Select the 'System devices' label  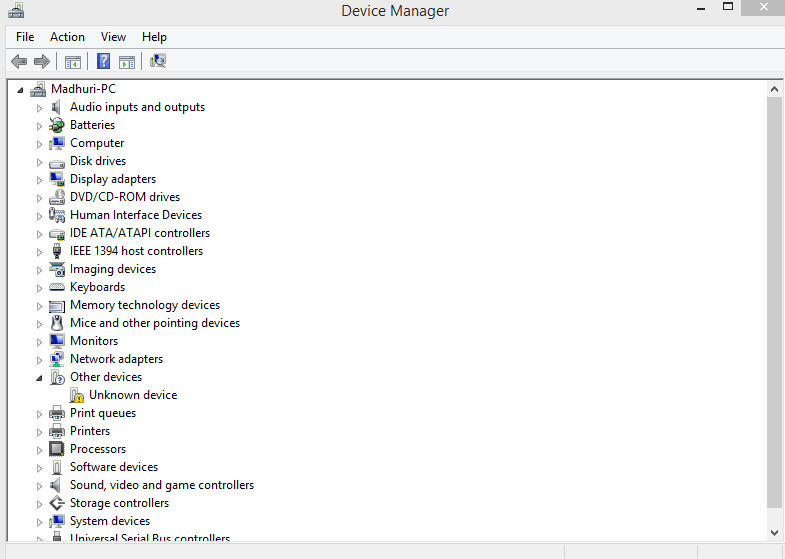coord(110,521)
